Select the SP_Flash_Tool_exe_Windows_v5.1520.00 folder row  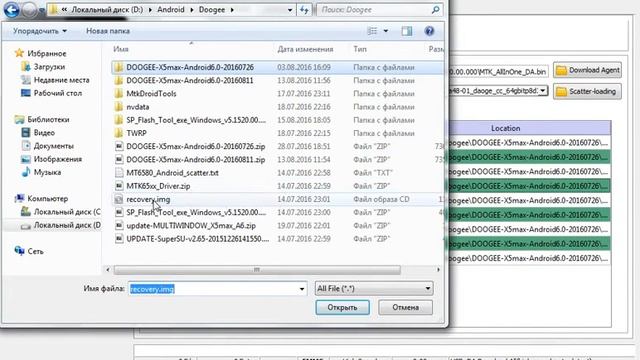pos(278,120)
